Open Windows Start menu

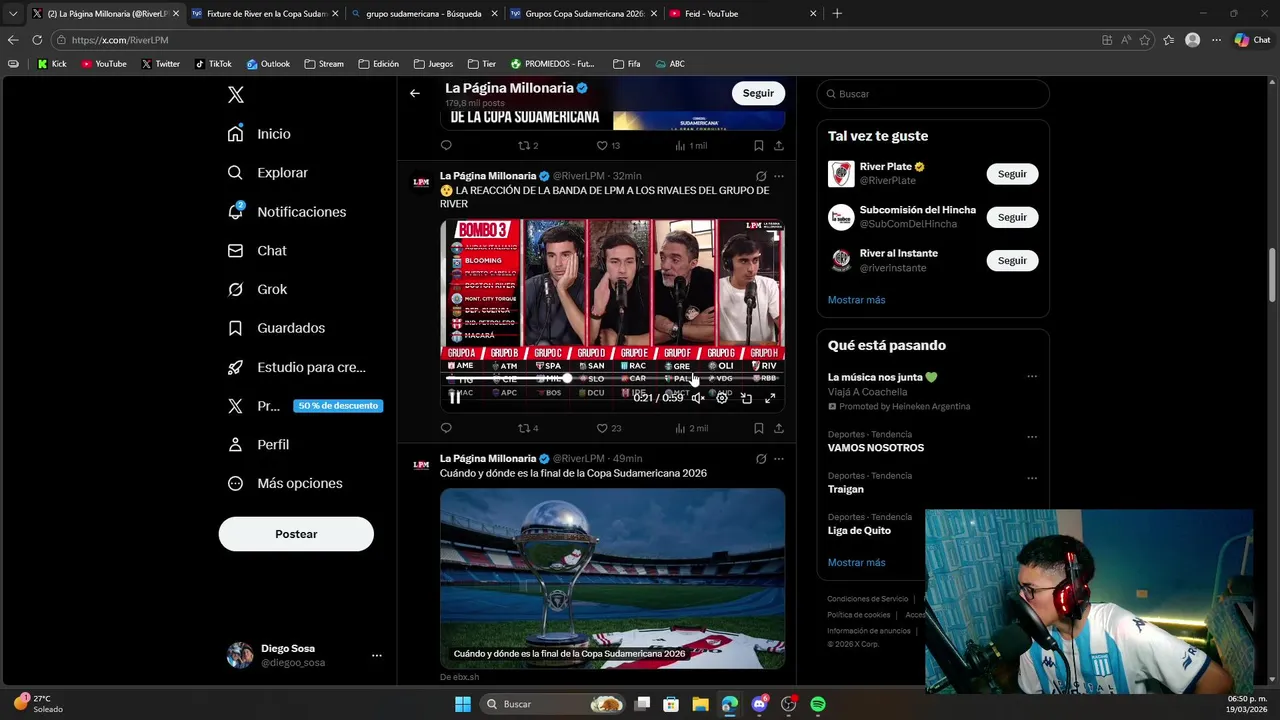(x=462, y=704)
